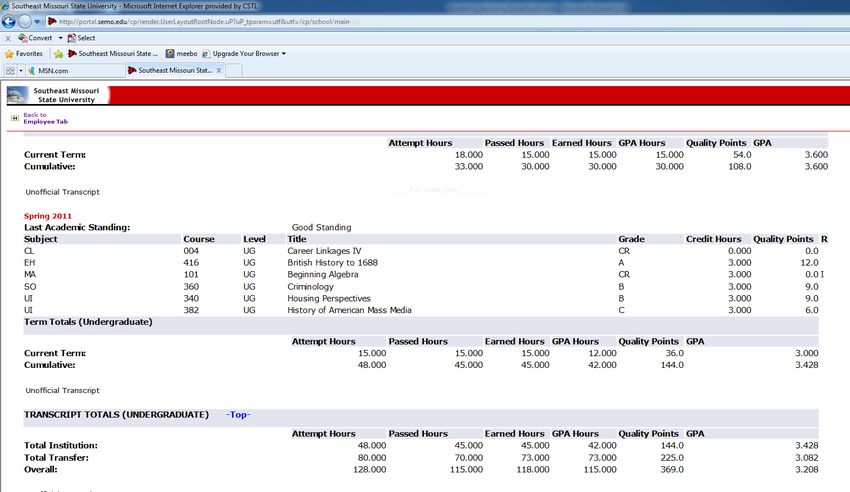Click TRANSCRIPT TOTALS (UNDERGRADUATE) heading
850x492 pixels.
tap(116, 415)
